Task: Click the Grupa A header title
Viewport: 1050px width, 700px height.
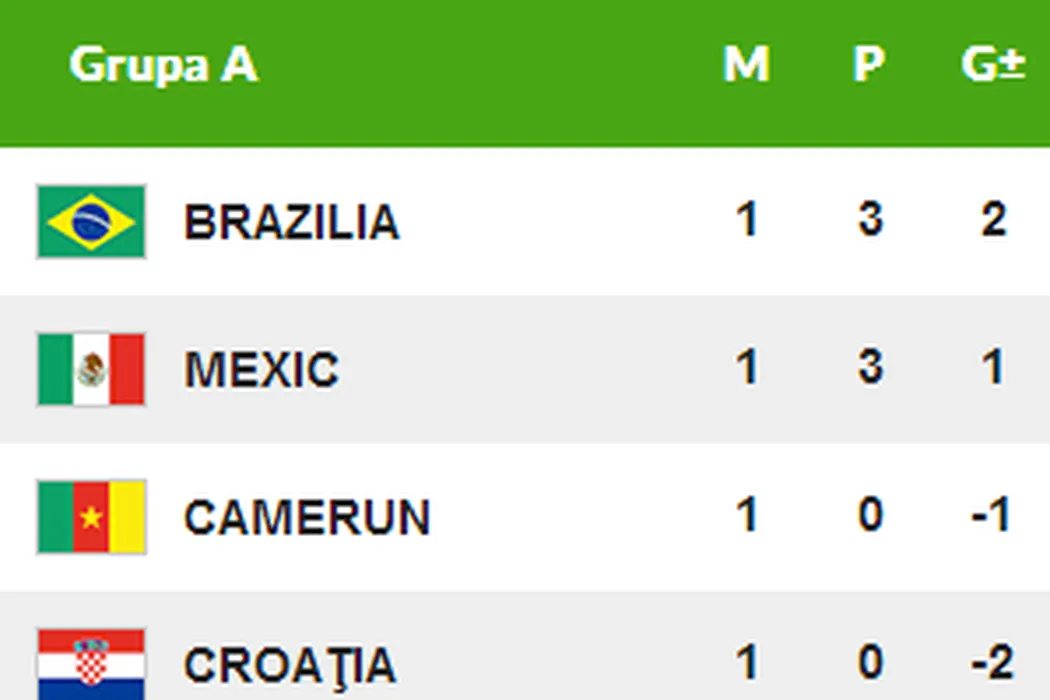Action: point(163,66)
